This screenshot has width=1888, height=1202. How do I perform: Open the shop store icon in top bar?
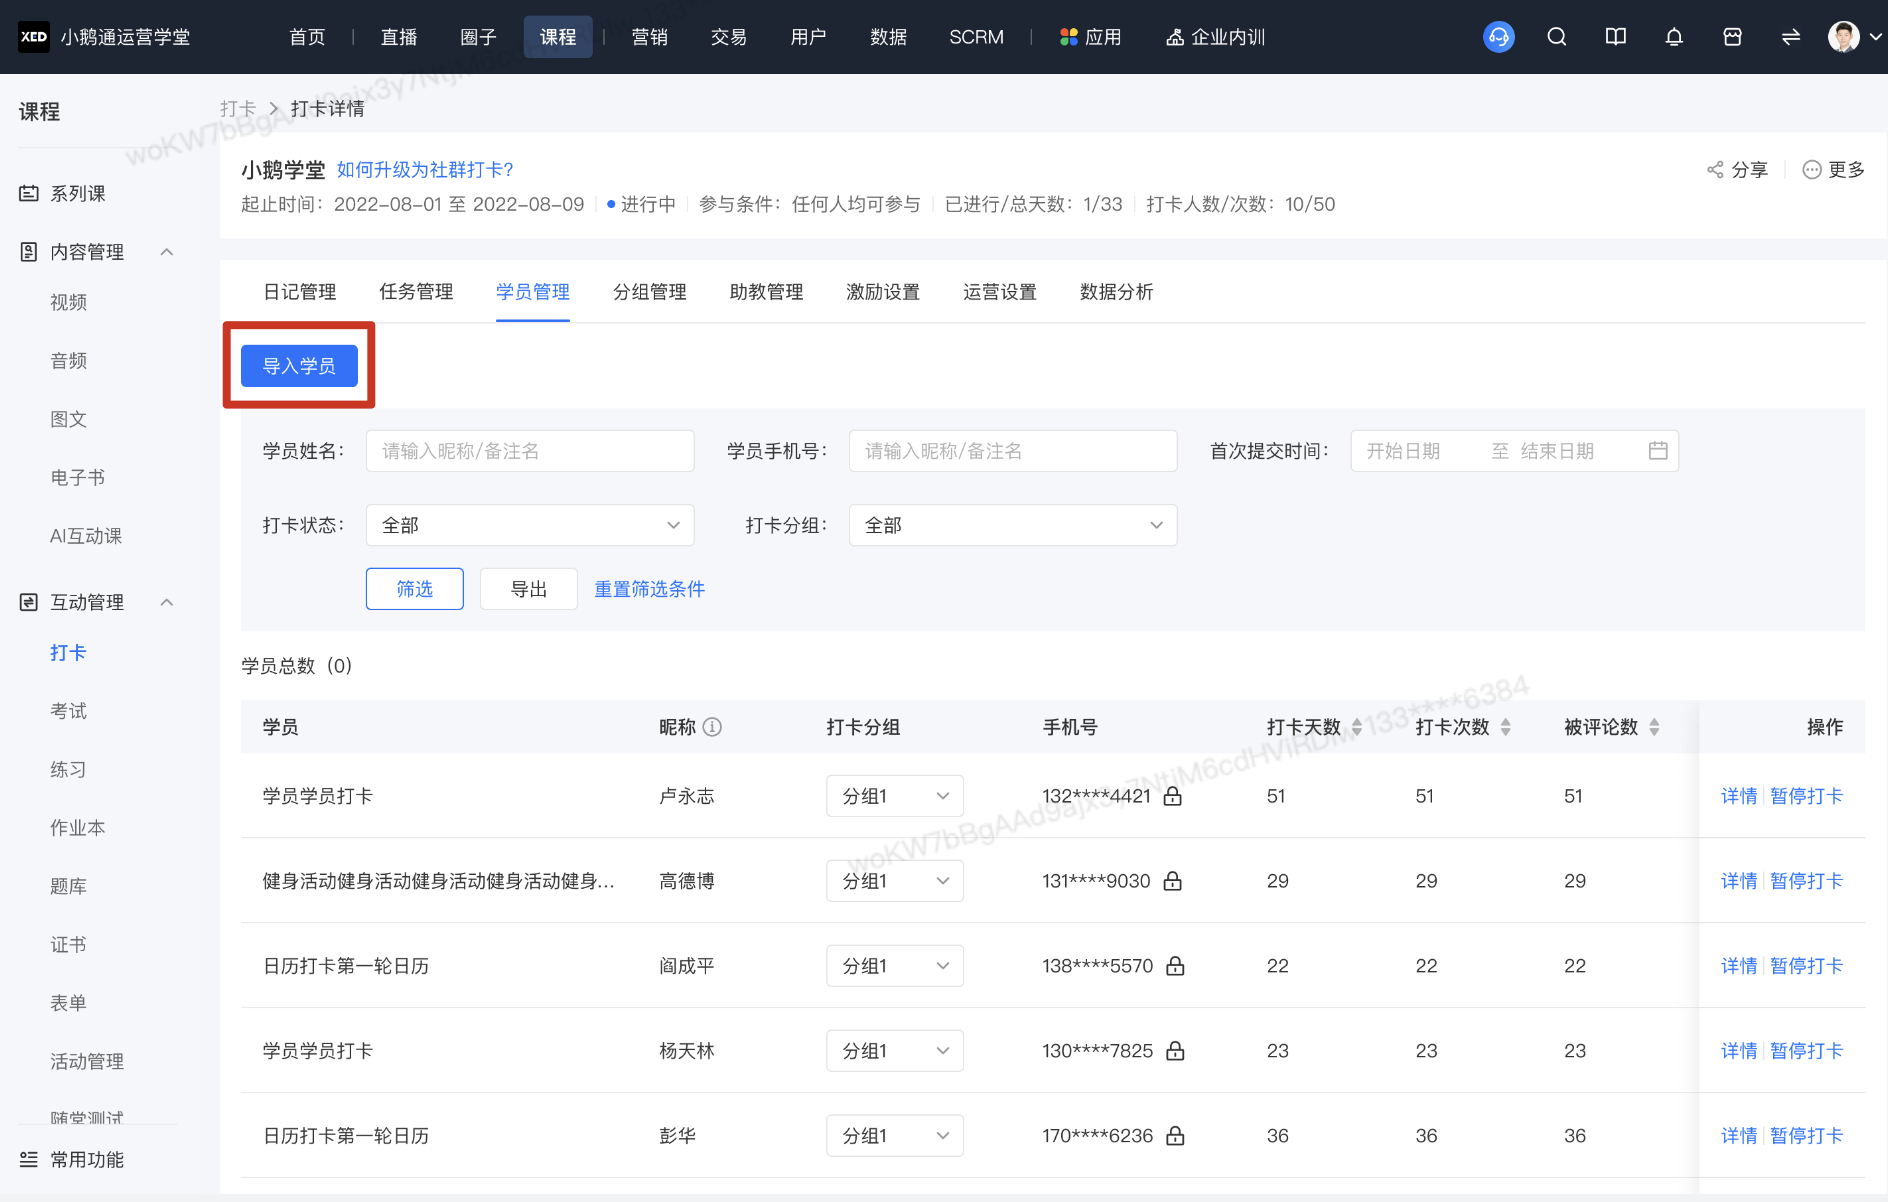pyautogui.click(x=1733, y=37)
